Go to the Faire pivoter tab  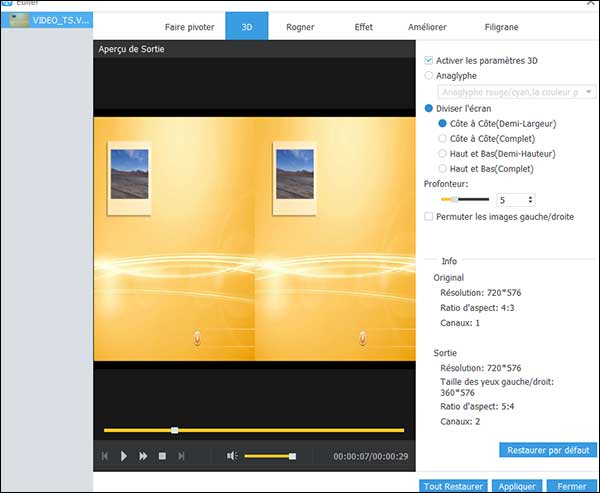pyautogui.click(x=190, y=27)
